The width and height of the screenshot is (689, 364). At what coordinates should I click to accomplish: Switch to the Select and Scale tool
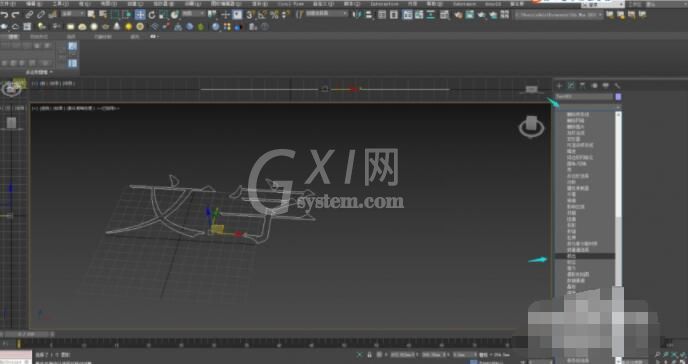tap(163, 15)
